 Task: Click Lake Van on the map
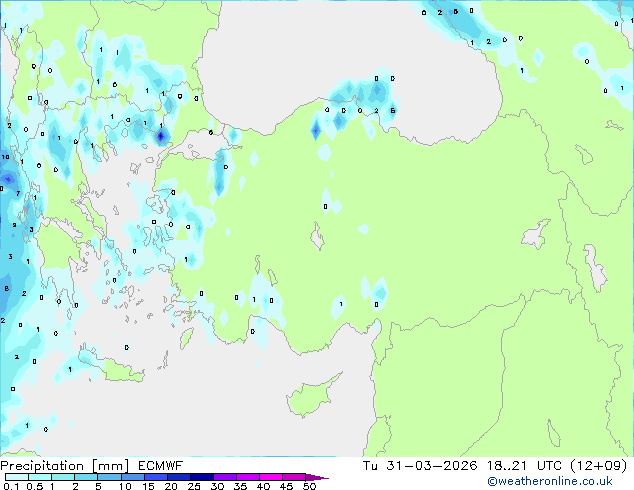click(536, 235)
